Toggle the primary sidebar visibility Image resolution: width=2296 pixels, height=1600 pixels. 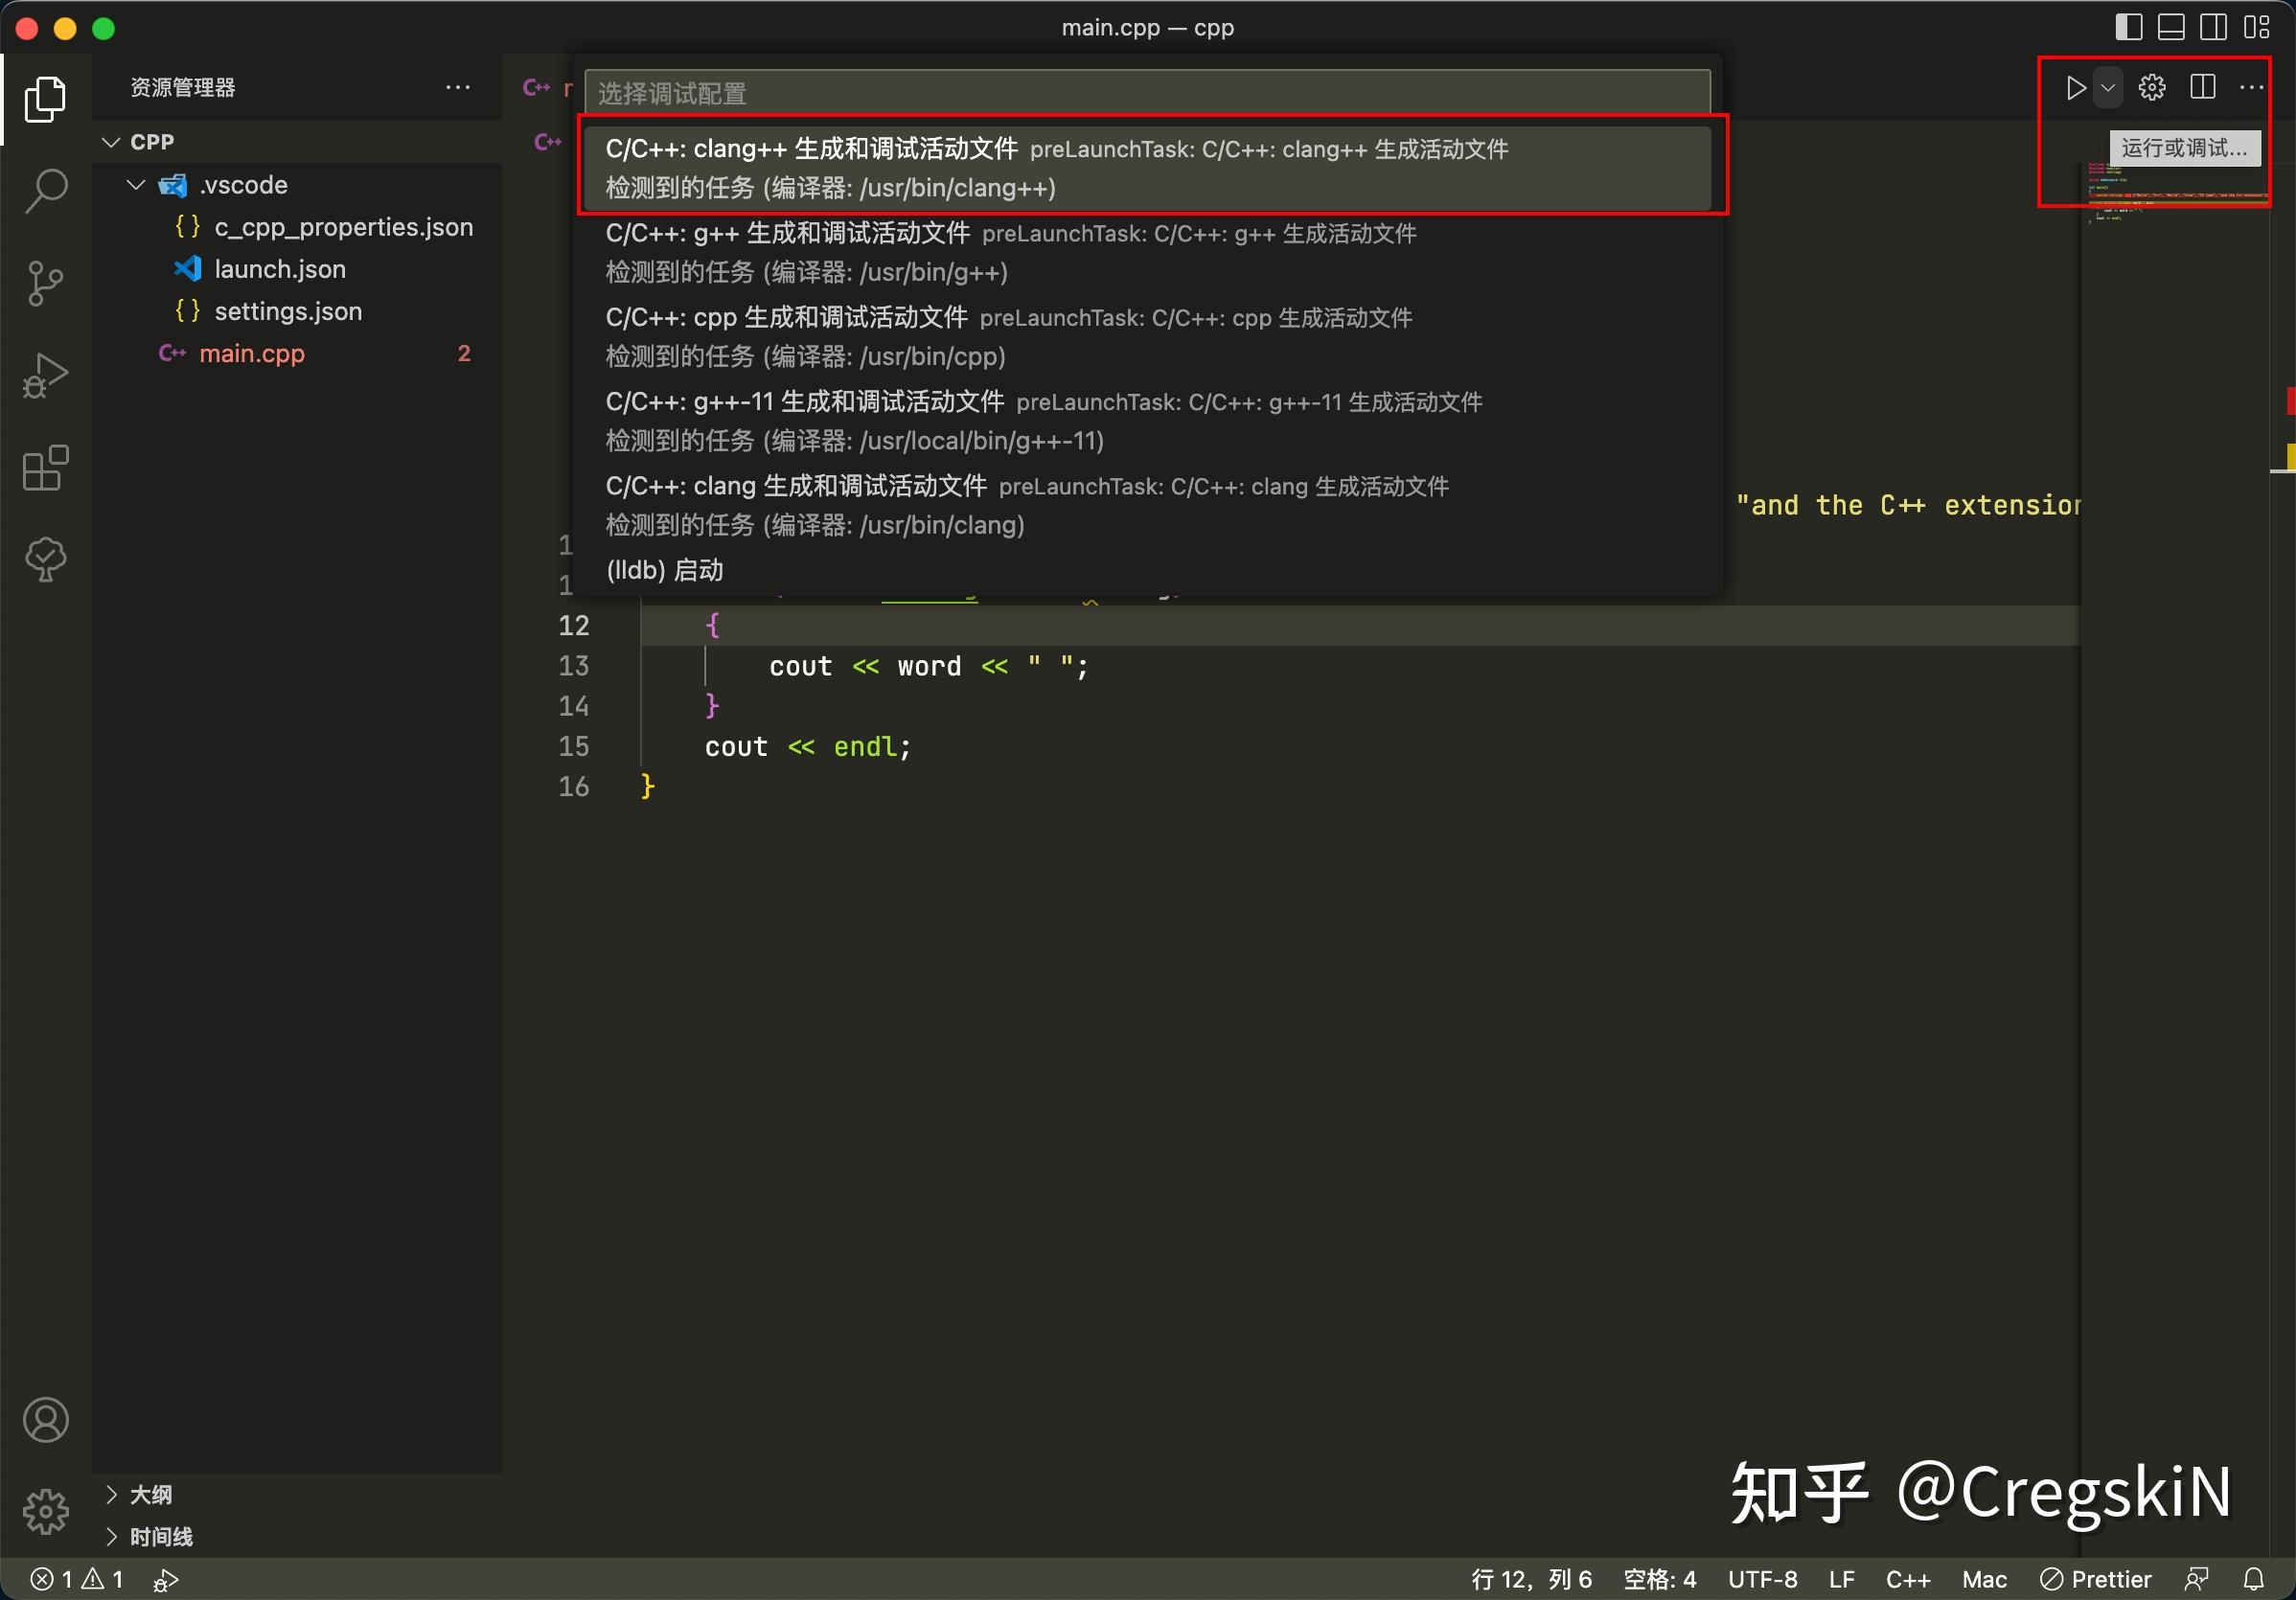(2128, 27)
